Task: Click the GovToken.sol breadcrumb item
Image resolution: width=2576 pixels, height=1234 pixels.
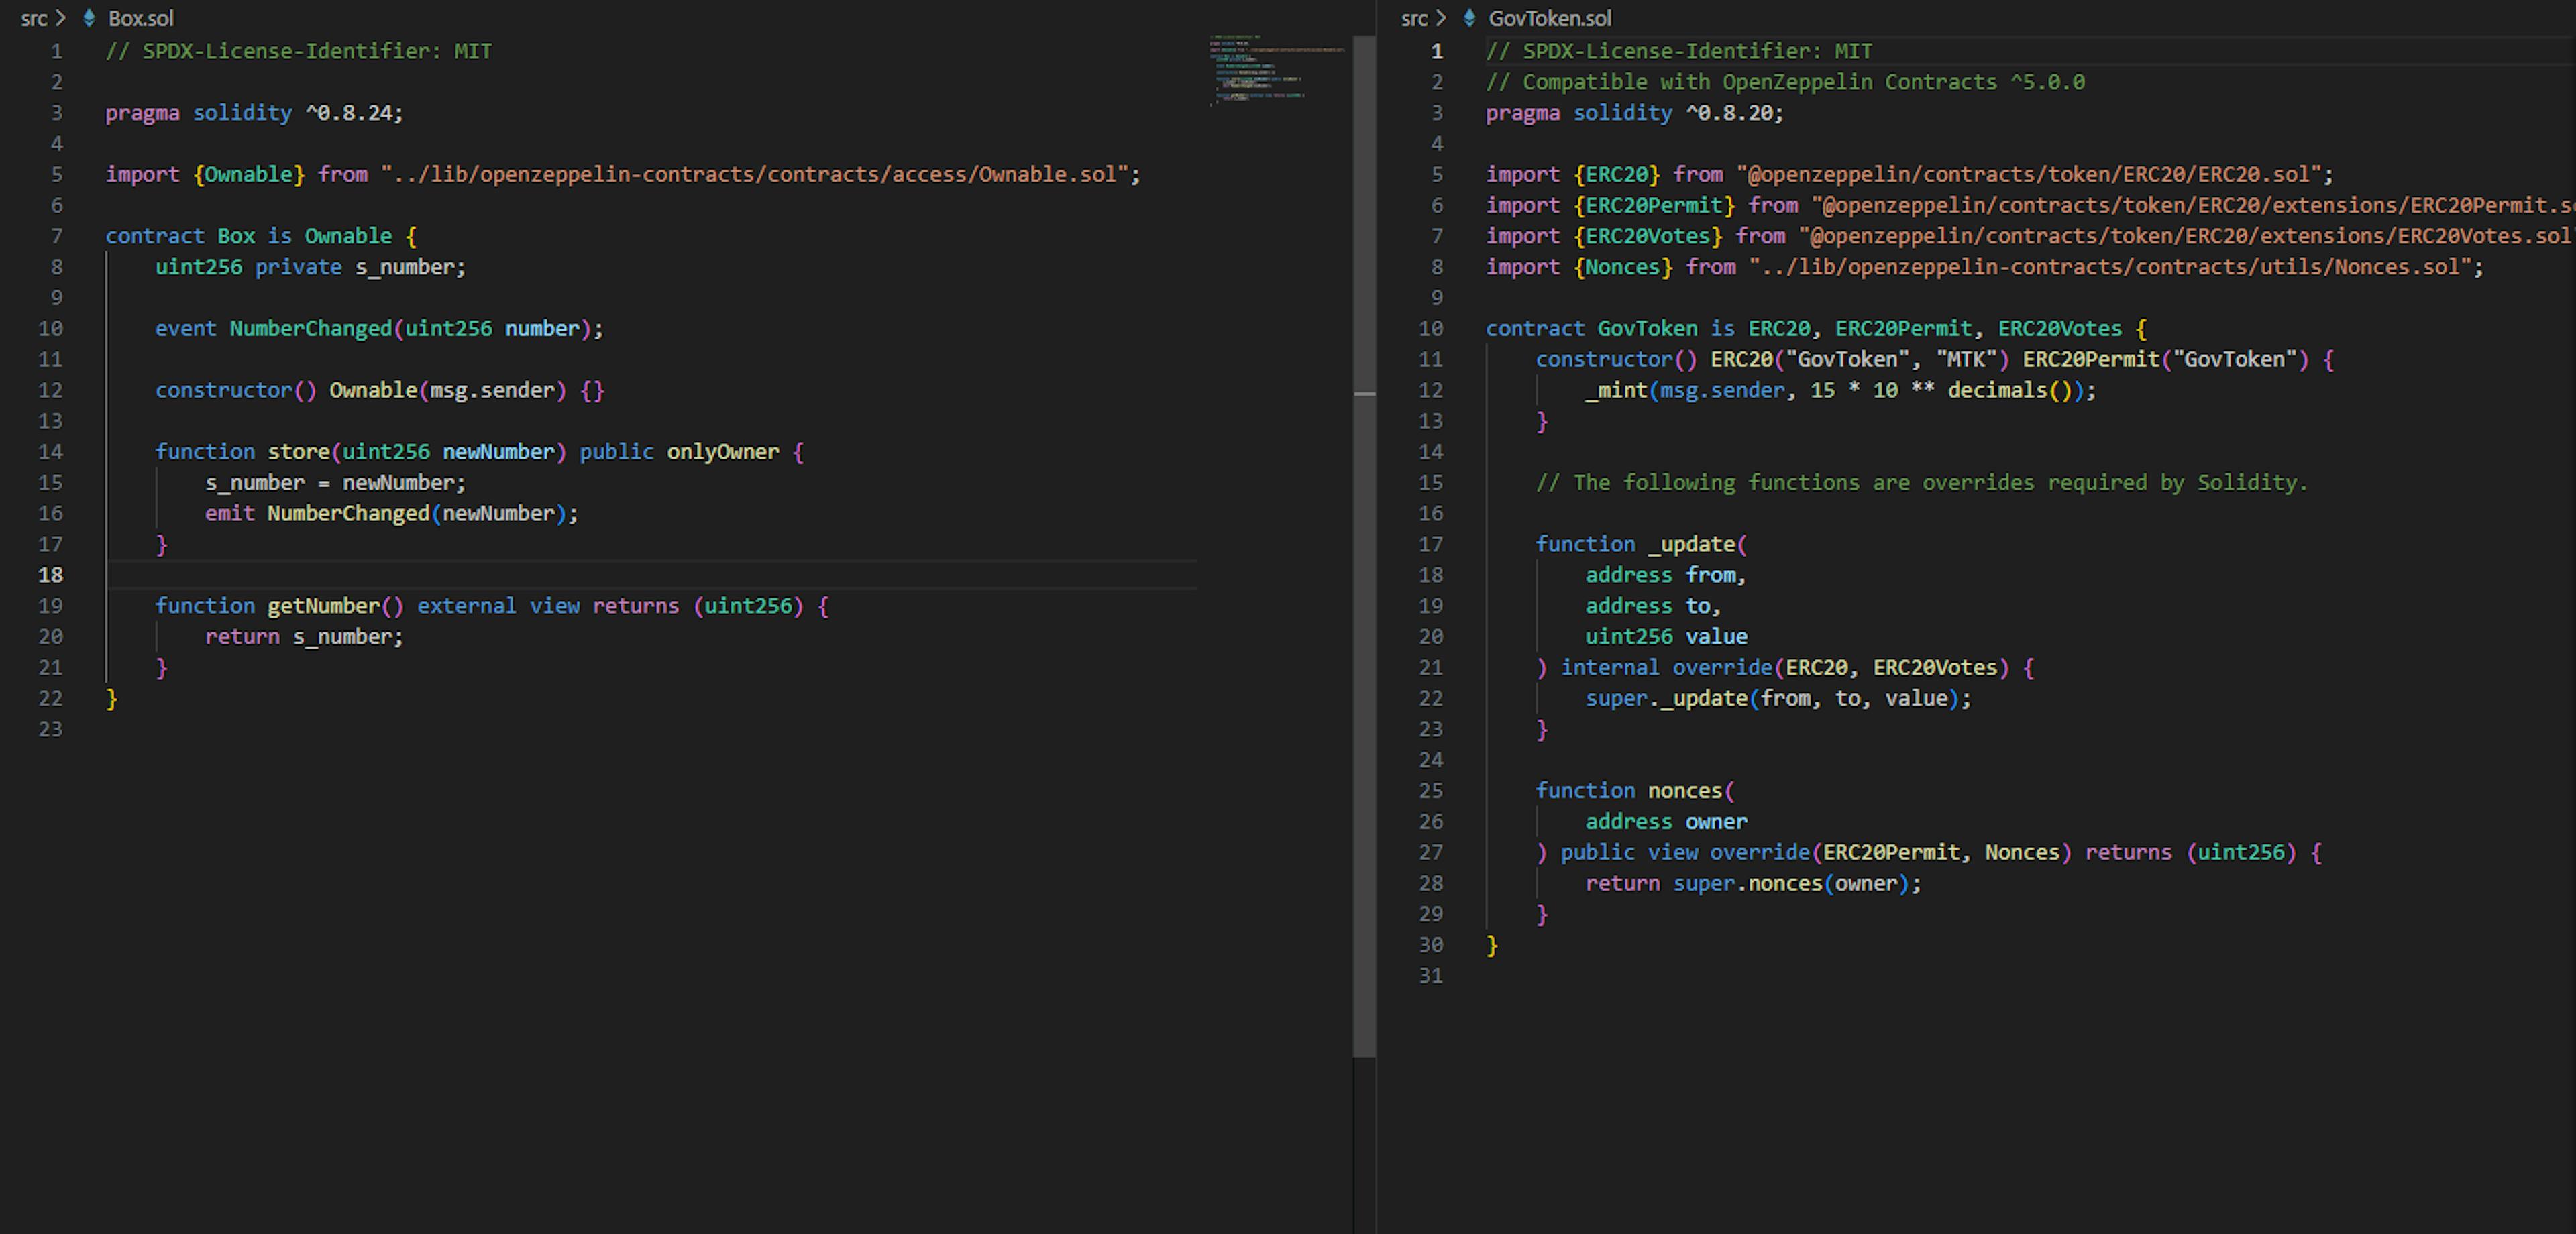Action: 1549,18
